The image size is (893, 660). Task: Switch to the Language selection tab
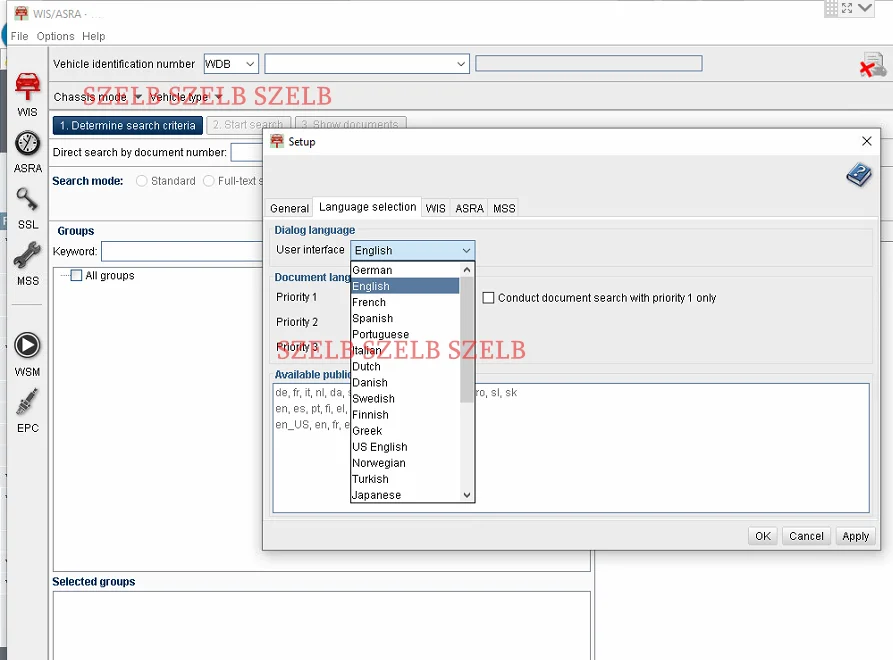pos(367,207)
